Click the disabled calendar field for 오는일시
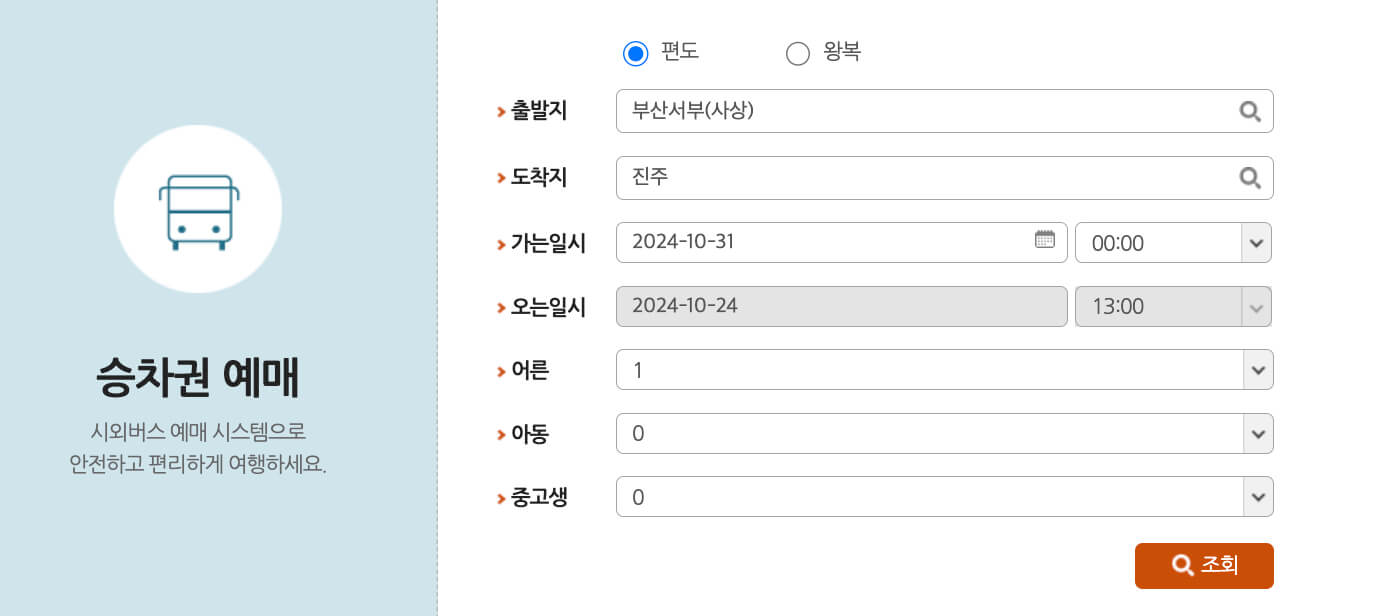 (x=840, y=306)
